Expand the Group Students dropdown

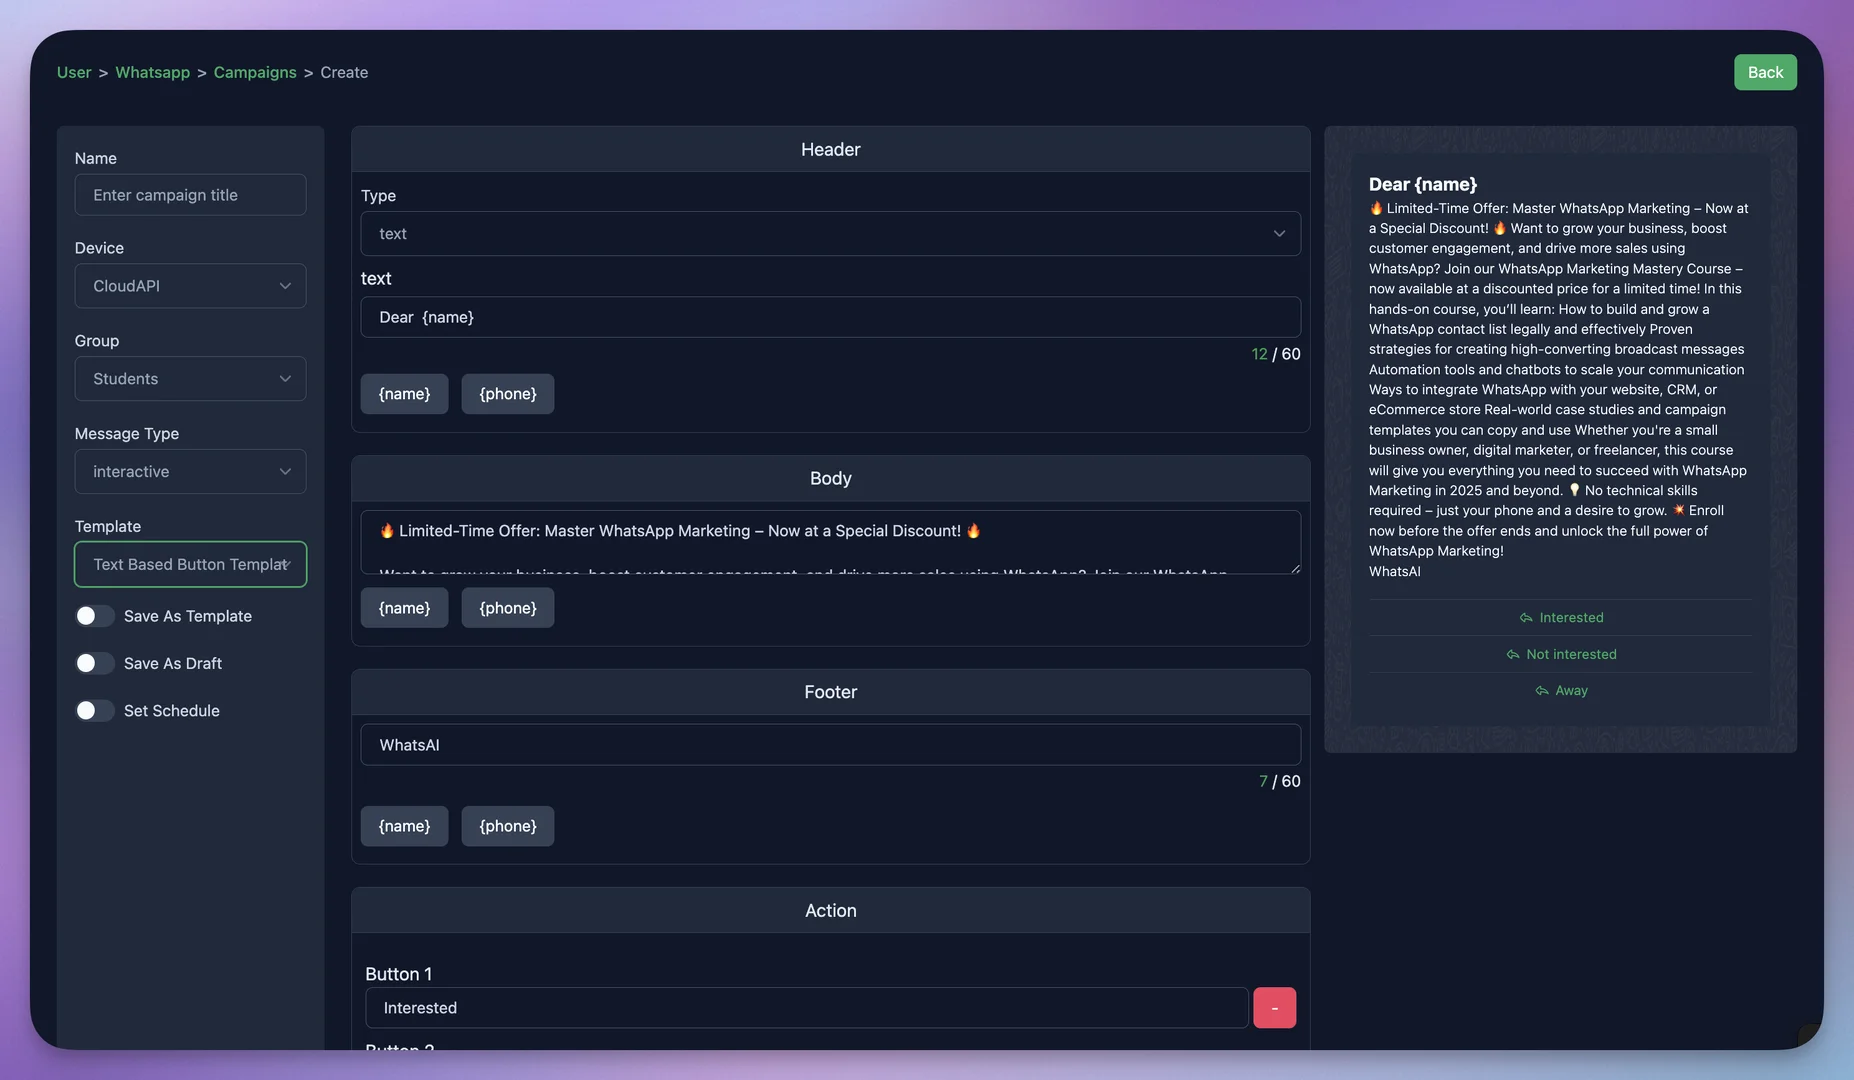(190, 379)
